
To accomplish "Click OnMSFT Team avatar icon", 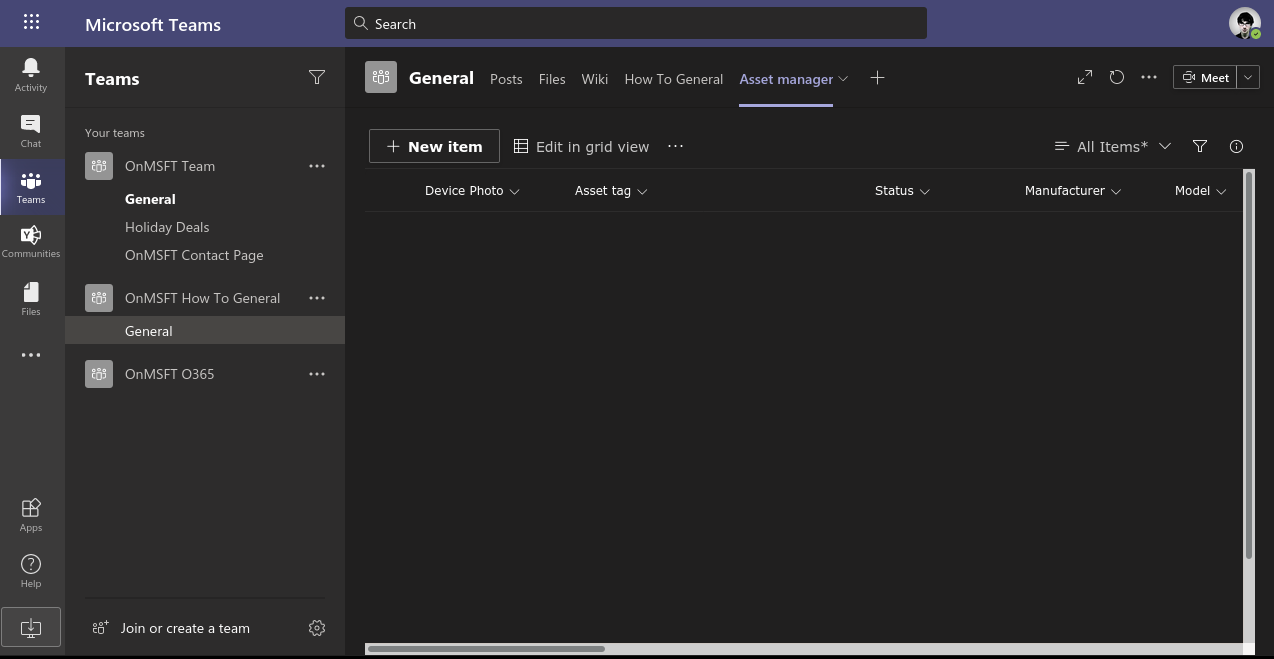I will pos(99,166).
